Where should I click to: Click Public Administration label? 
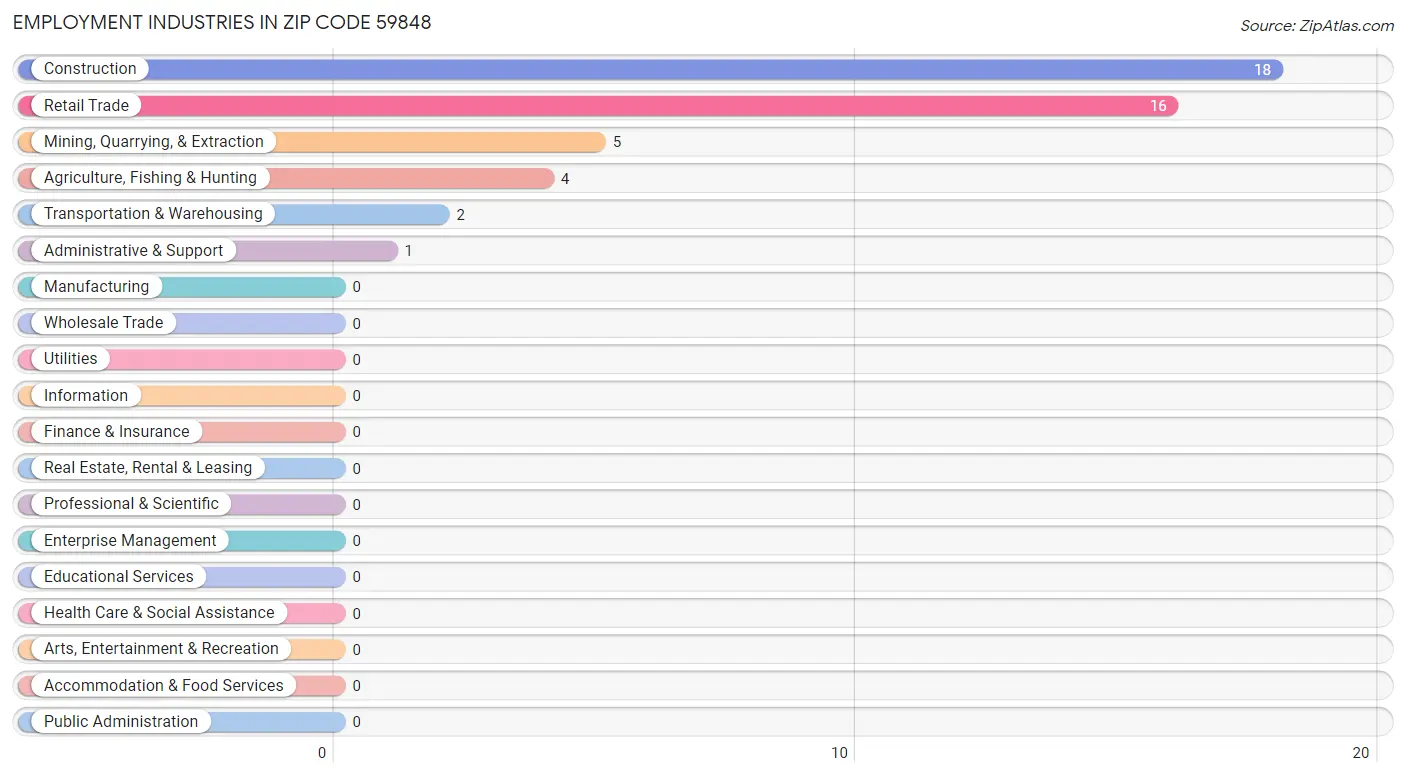pos(121,722)
